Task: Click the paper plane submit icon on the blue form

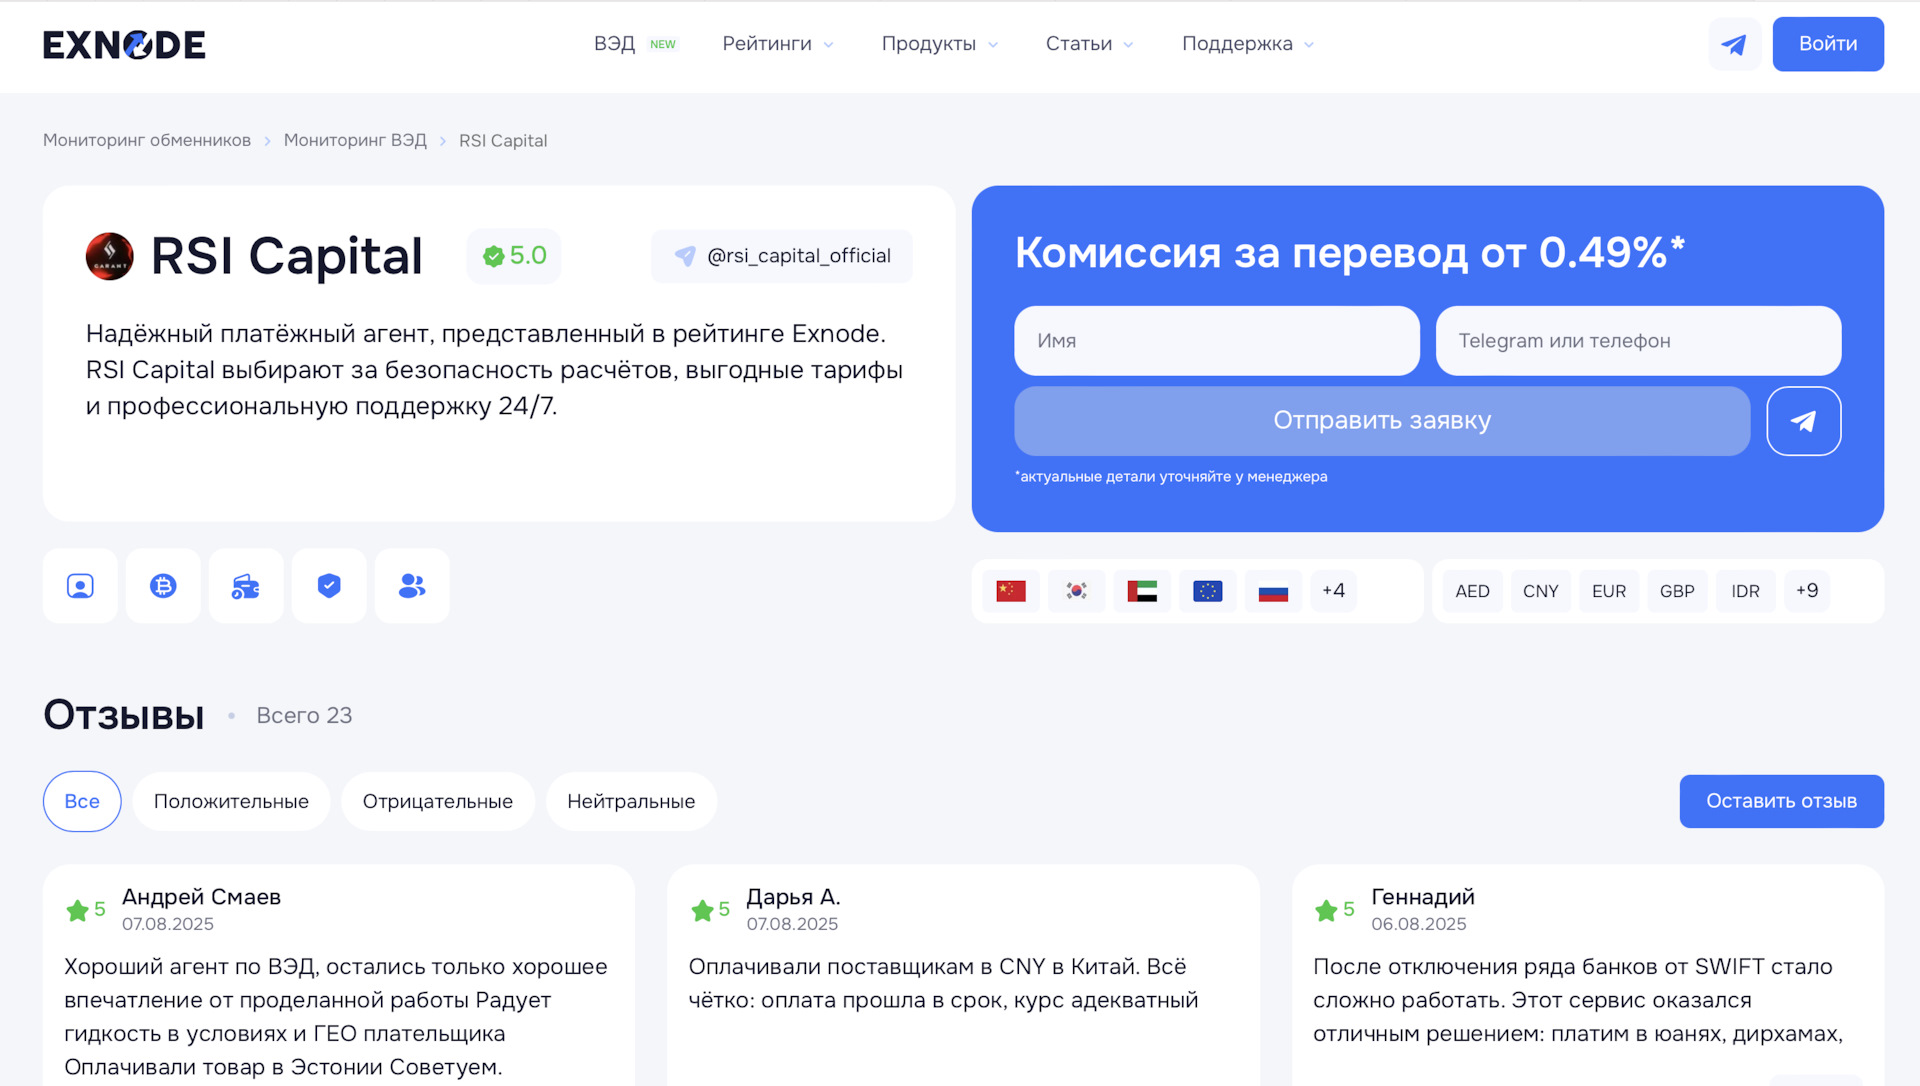Action: pos(1804,421)
